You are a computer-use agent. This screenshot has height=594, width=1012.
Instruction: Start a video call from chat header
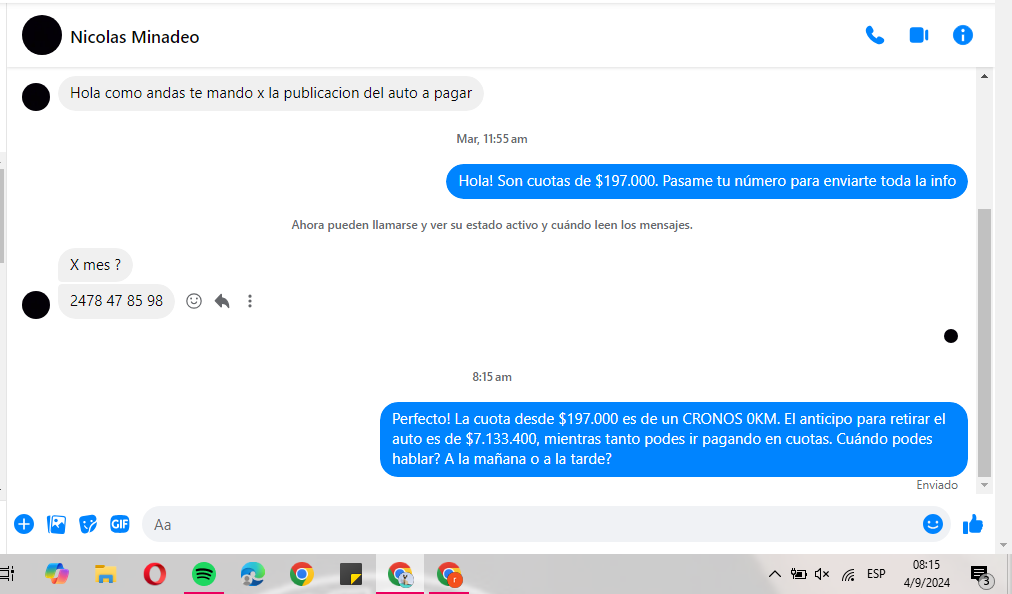point(919,35)
